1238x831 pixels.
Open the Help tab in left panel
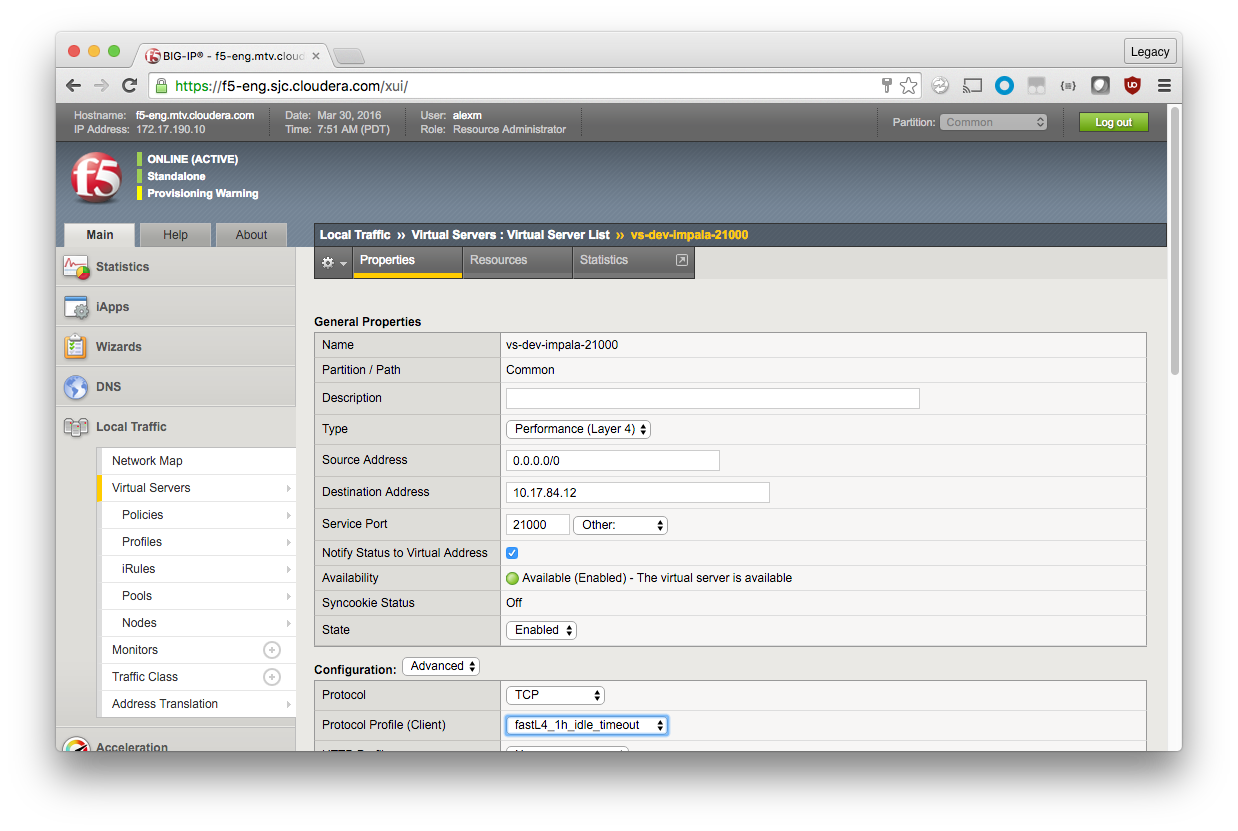(x=175, y=235)
